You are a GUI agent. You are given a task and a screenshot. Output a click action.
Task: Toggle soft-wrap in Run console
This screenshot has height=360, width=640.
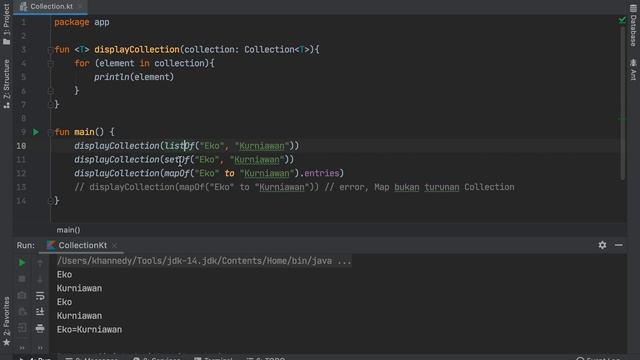40,296
